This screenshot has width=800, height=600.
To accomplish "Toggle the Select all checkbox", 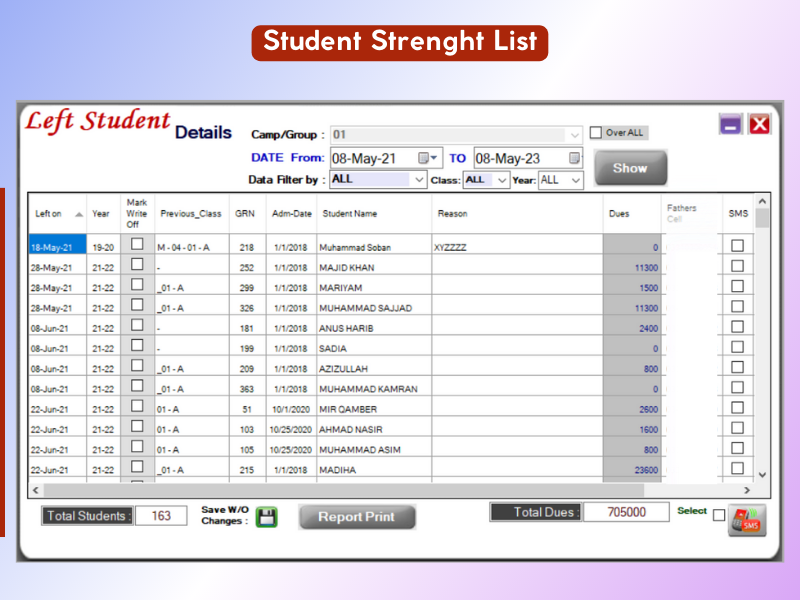I will click(718, 515).
